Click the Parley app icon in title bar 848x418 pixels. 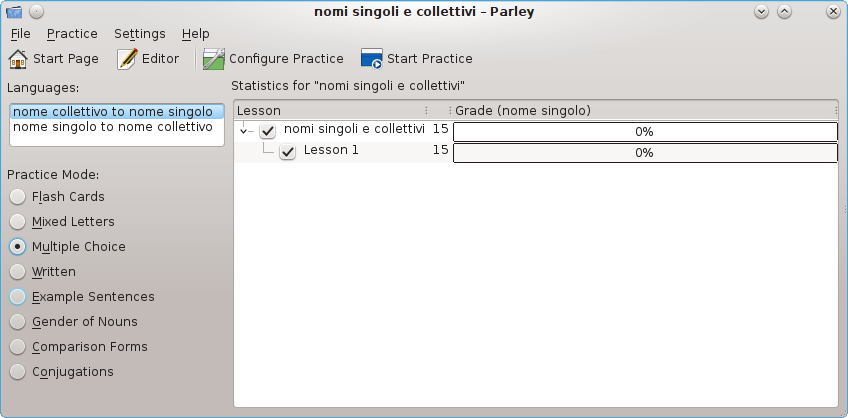(x=13, y=11)
